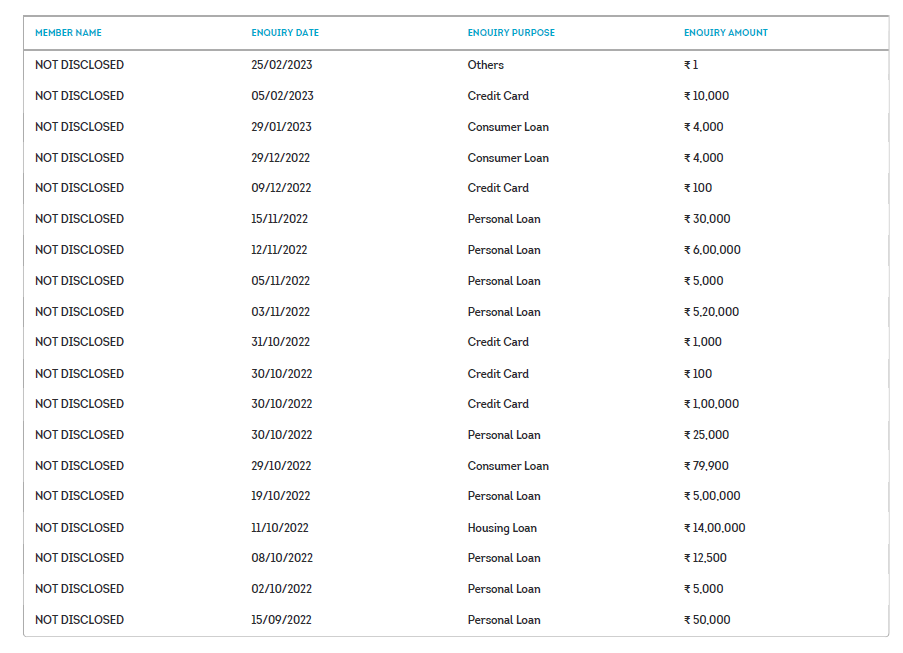Click the ₹50,000 enquiry amount

point(707,620)
